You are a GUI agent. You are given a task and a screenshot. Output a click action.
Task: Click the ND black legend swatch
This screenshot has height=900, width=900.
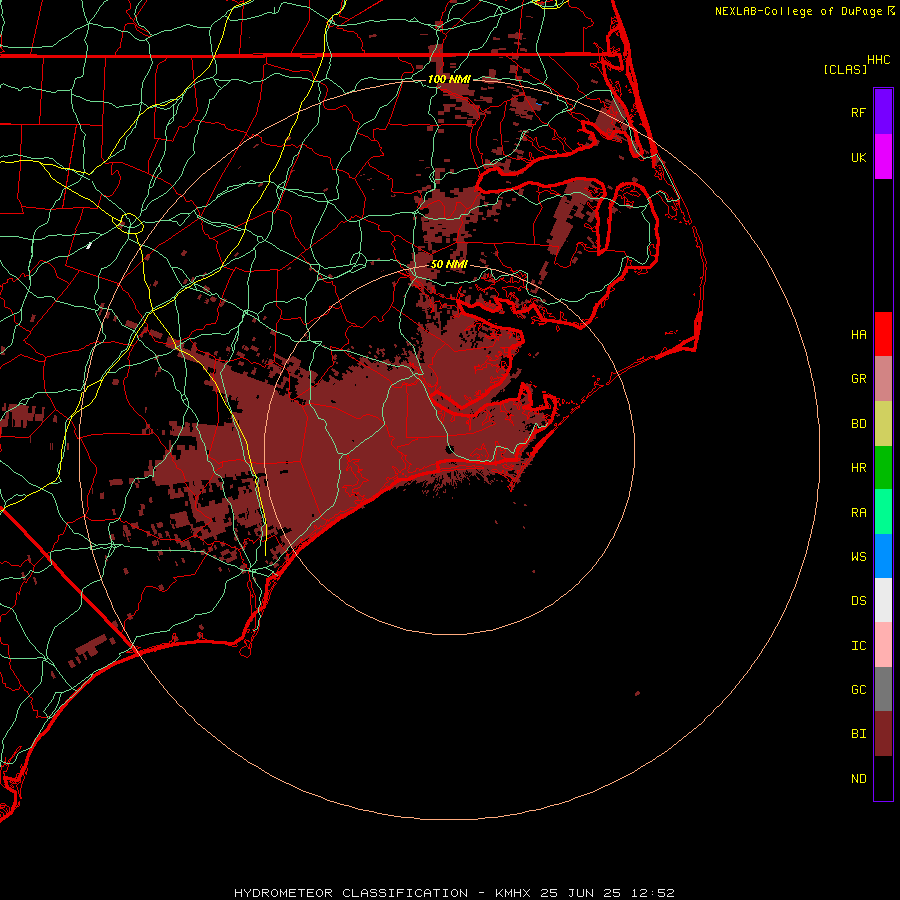point(883,778)
